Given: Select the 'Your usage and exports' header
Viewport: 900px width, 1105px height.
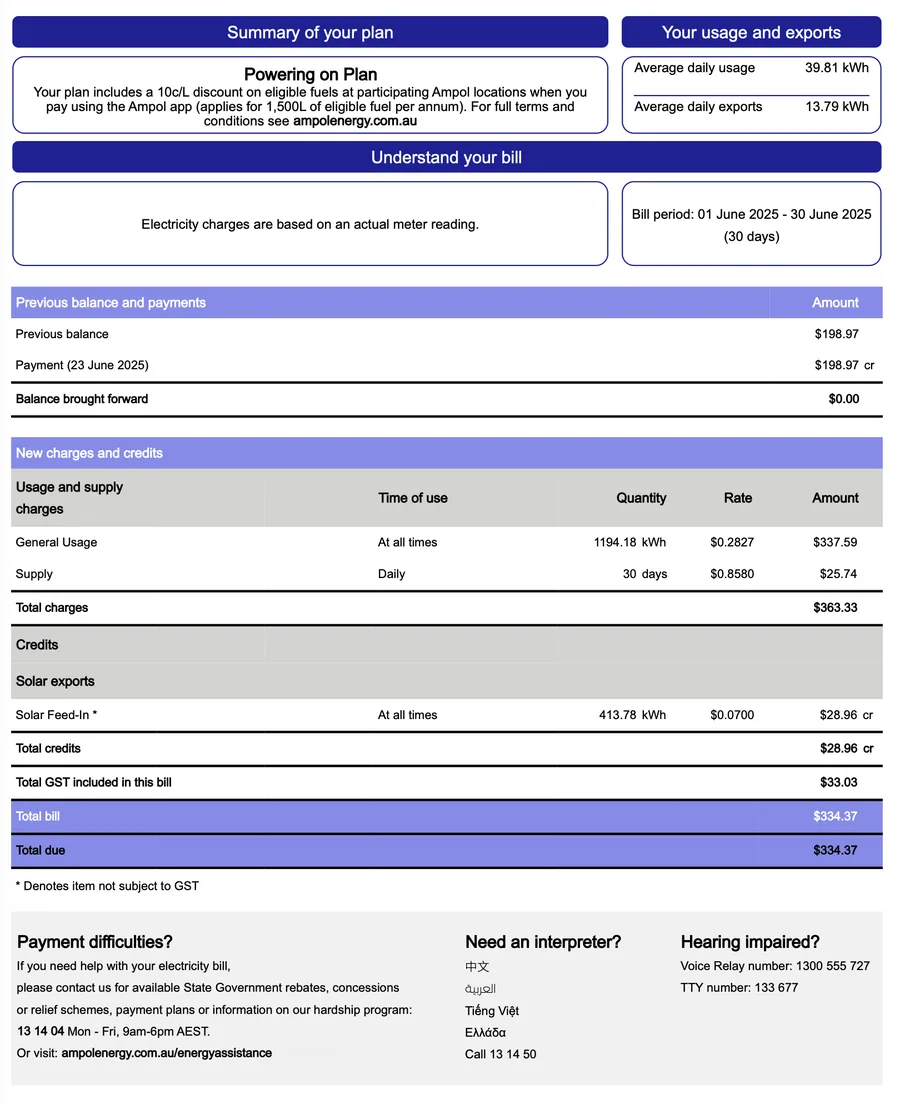Looking at the screenshot, I should pos(751,32).
